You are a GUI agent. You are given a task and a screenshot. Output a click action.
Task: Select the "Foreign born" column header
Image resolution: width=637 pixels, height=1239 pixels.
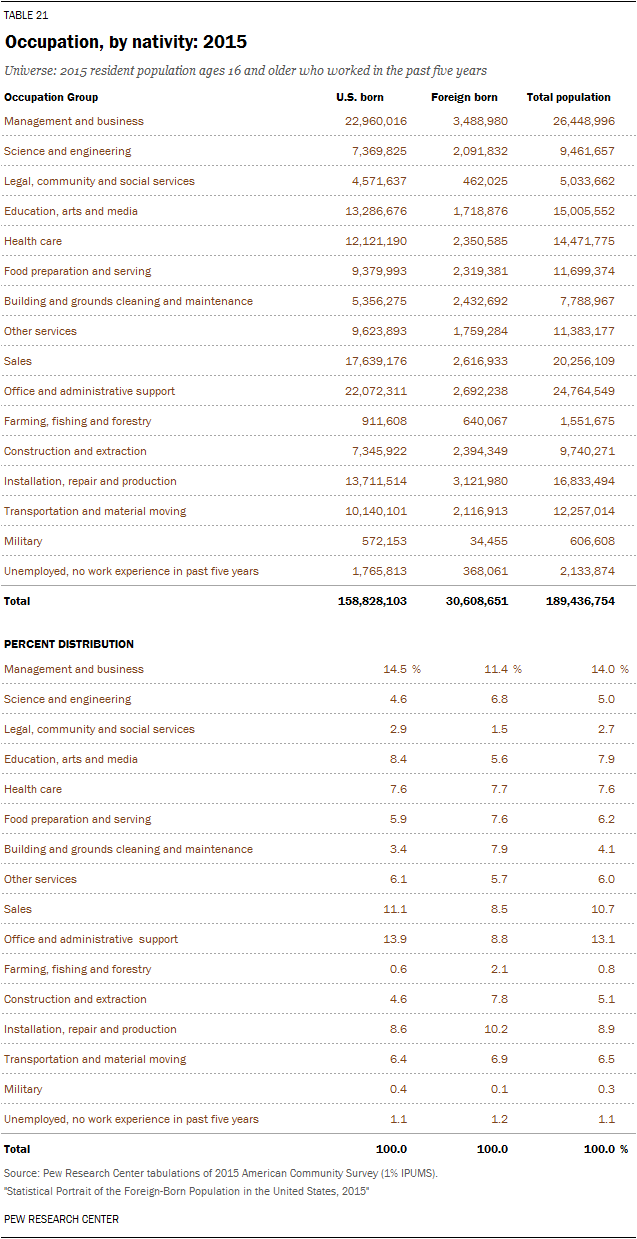[462, 97]
